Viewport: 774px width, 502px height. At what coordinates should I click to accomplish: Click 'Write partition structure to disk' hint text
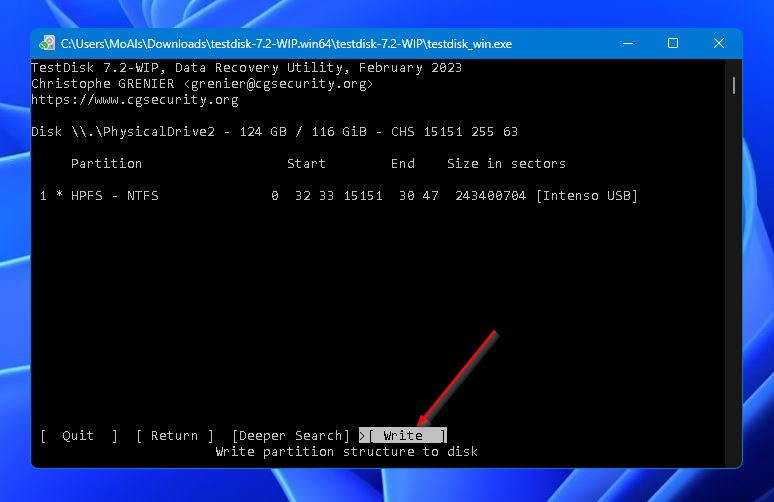click(347, 452)
